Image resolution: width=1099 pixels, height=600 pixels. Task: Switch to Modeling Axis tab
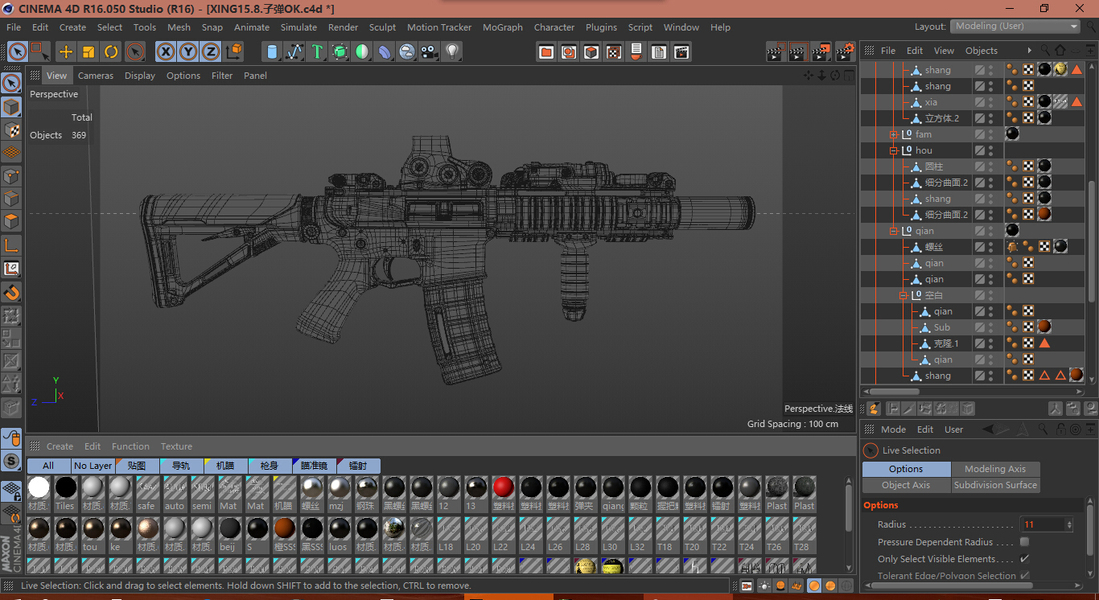coord(995,469)
